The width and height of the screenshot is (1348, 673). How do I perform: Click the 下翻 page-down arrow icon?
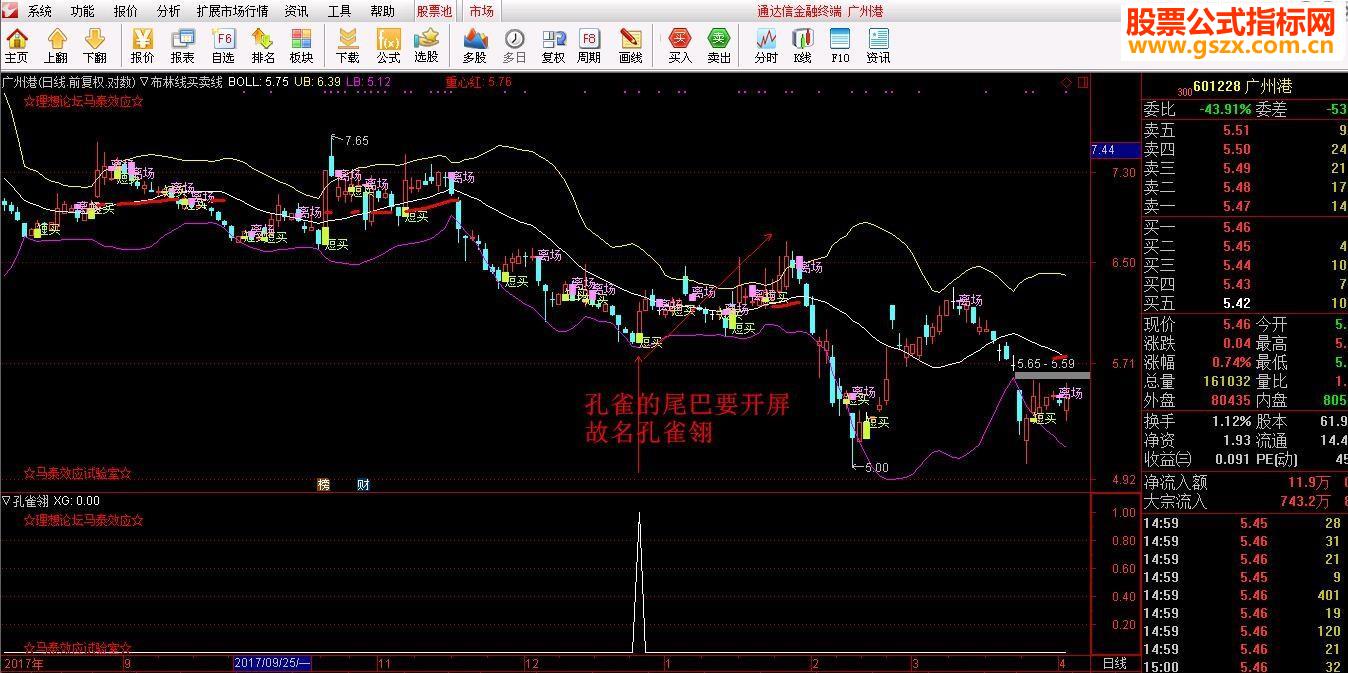point(94,46)
